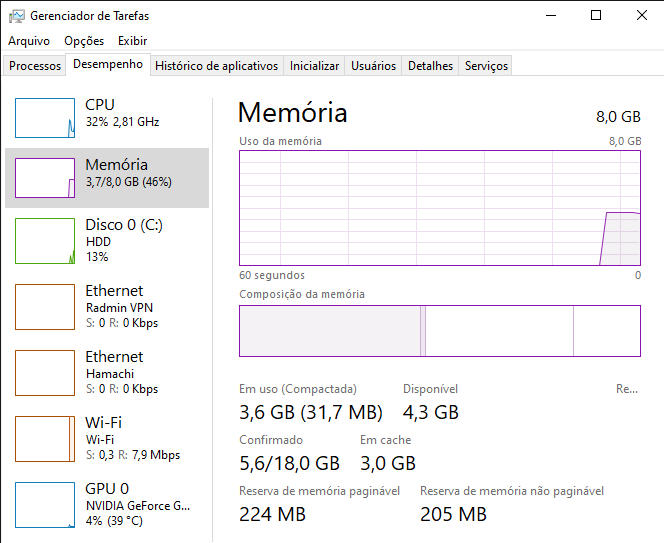
Task: Select the Ethernet Hamachi graph icon
Action: click(45, 373)
